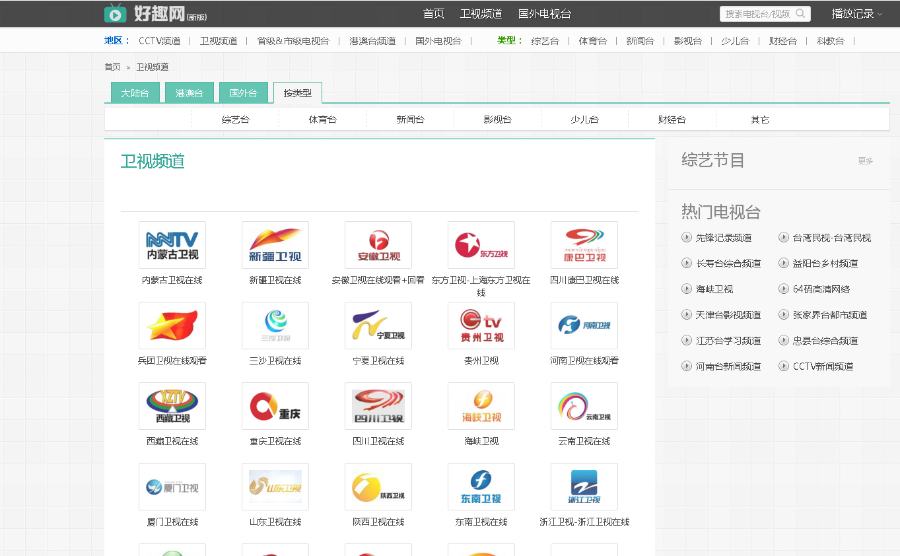Screen dimensions: 900x556
Task: Click 更多 next to 综艺节目
Action: click(x=866, y=161)
